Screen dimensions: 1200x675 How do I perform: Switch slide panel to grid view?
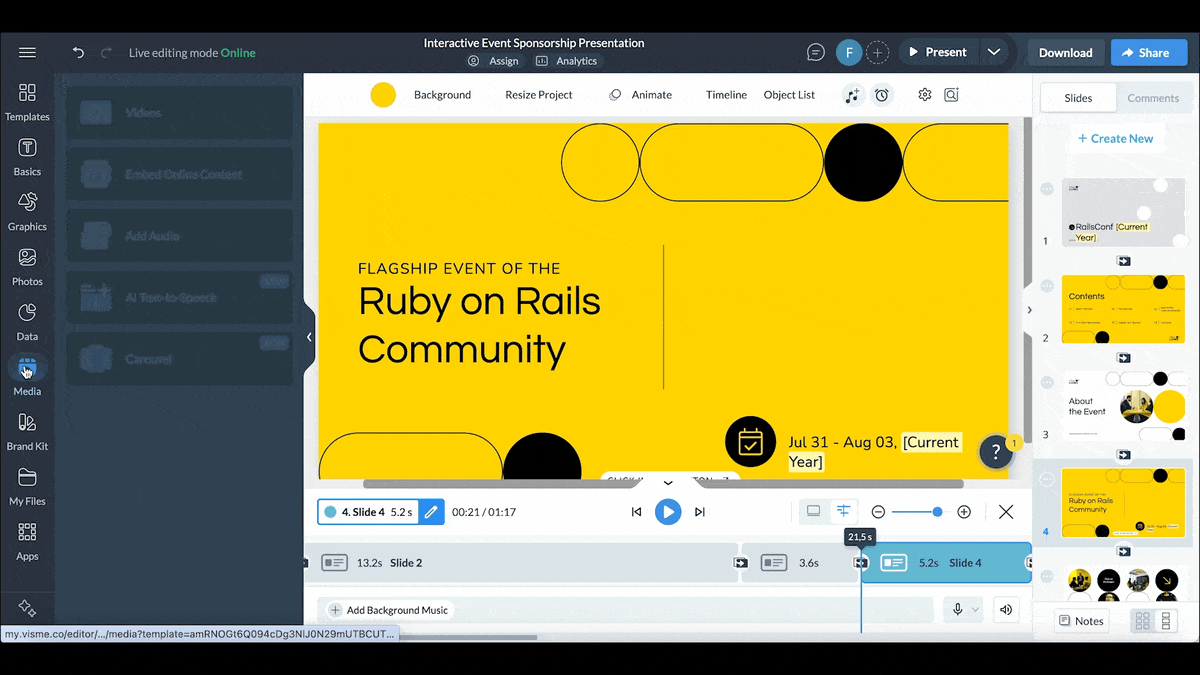pos(1142,621)
